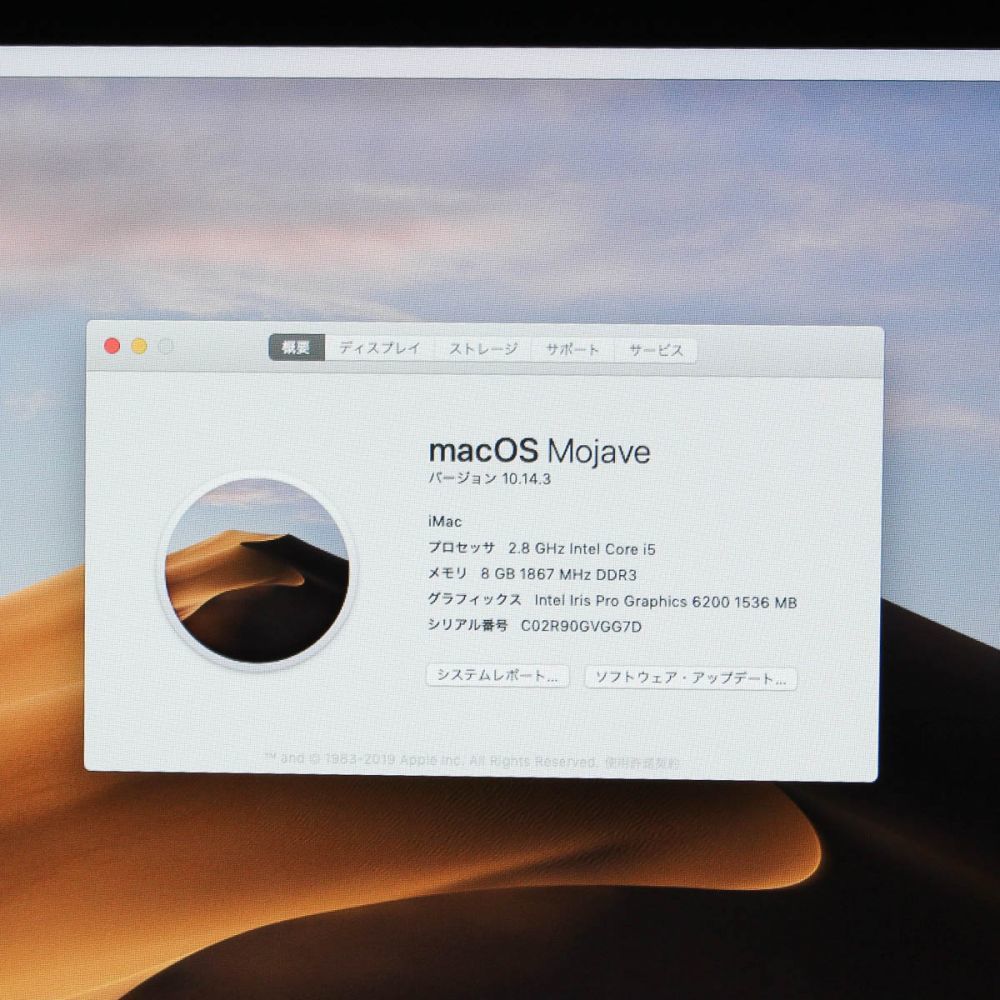1000x1000 pixels.
Task: Select the 概要 tab
Action: 297,348
